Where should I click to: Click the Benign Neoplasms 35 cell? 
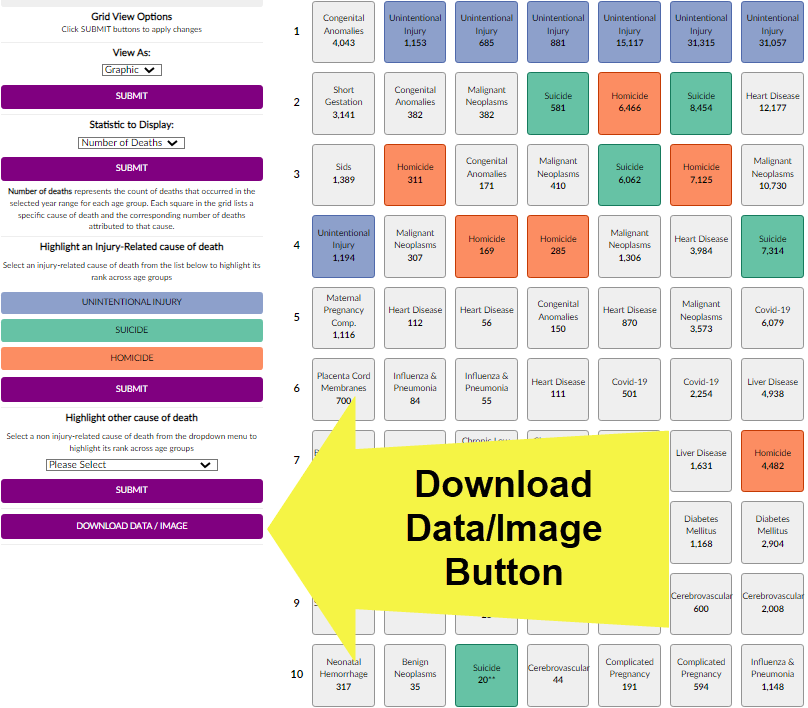pos(415,675)
